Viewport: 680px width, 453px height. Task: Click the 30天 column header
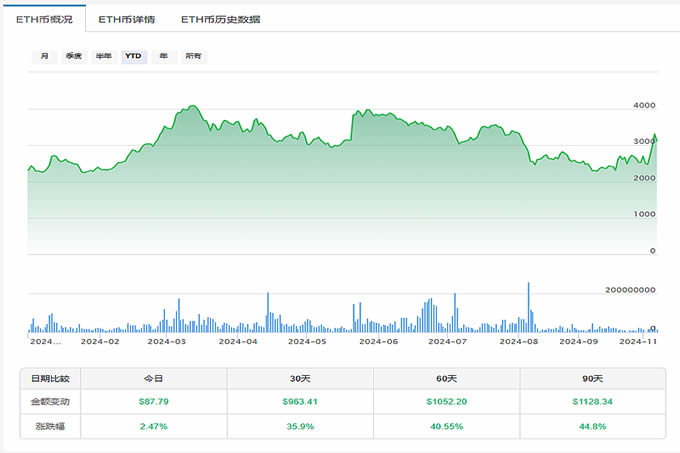coord(300,378)
